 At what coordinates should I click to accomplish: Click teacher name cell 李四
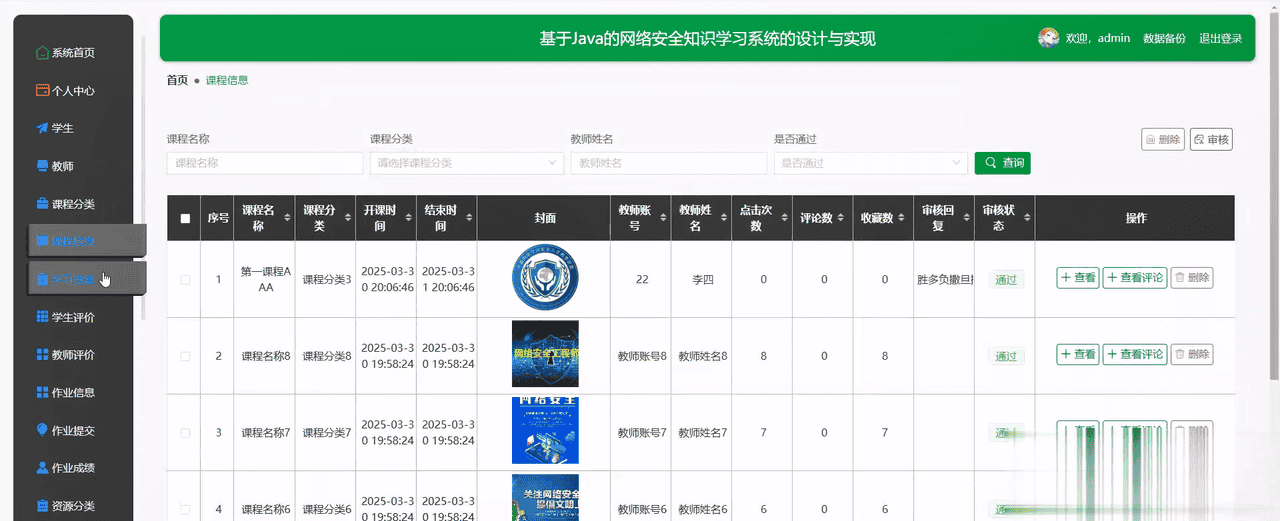tap(702, 280)
